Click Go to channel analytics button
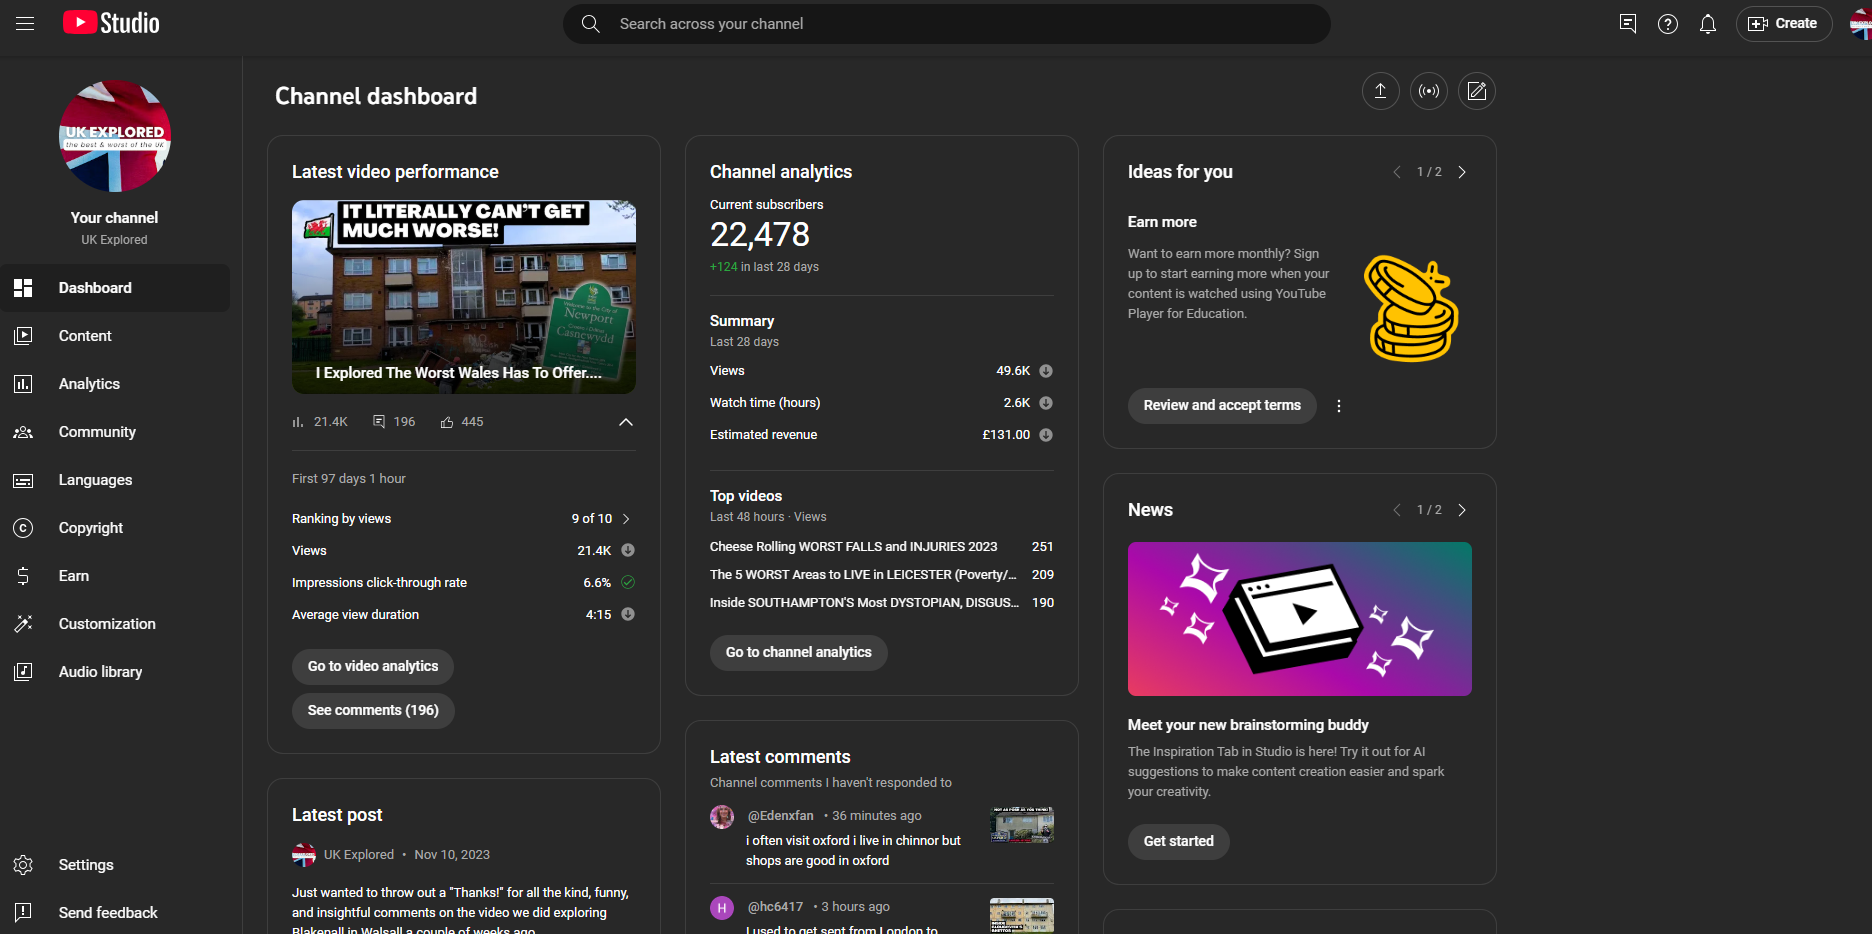 click(x=799, y=652)
